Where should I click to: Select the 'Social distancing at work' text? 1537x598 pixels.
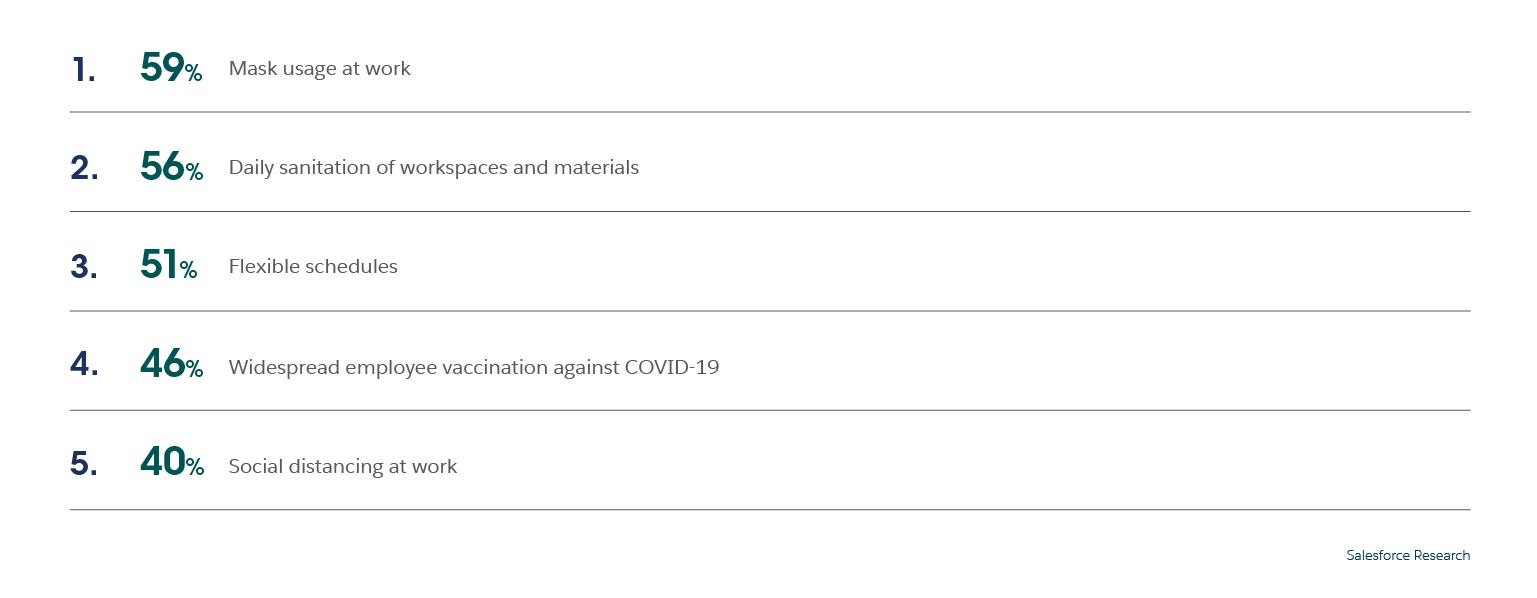point(342,466)
